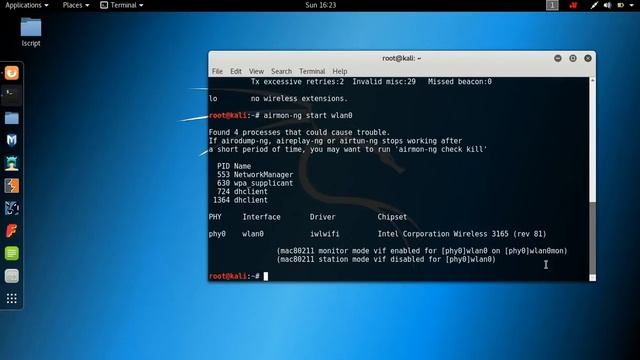Click 'phy0' value in the PHY column

[217, 234]
